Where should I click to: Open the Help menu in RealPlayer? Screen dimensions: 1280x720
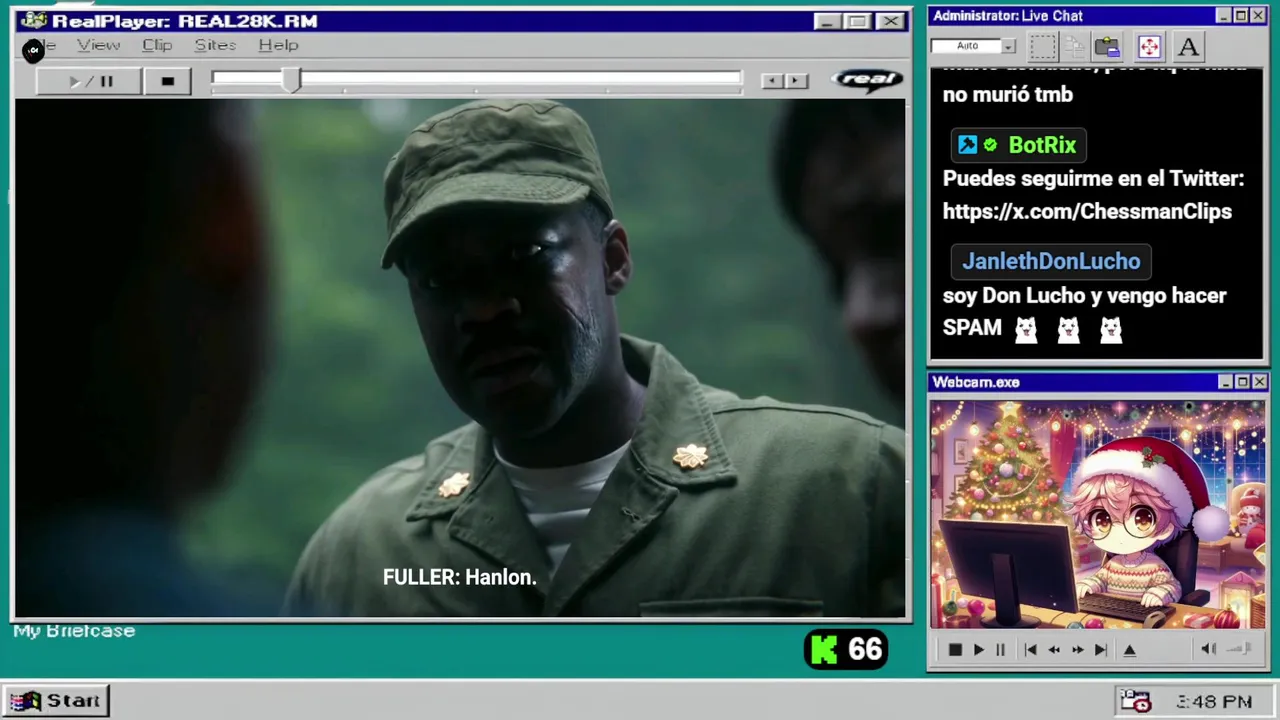pos(278,45)
